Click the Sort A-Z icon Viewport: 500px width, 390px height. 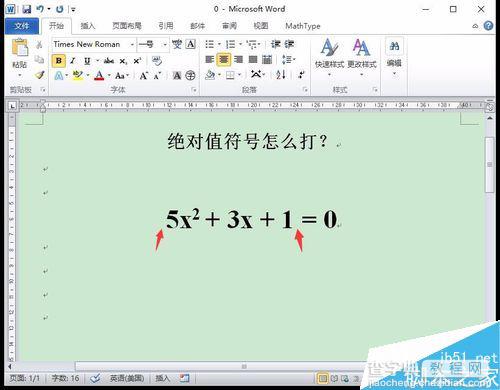(x=281, y=75)
